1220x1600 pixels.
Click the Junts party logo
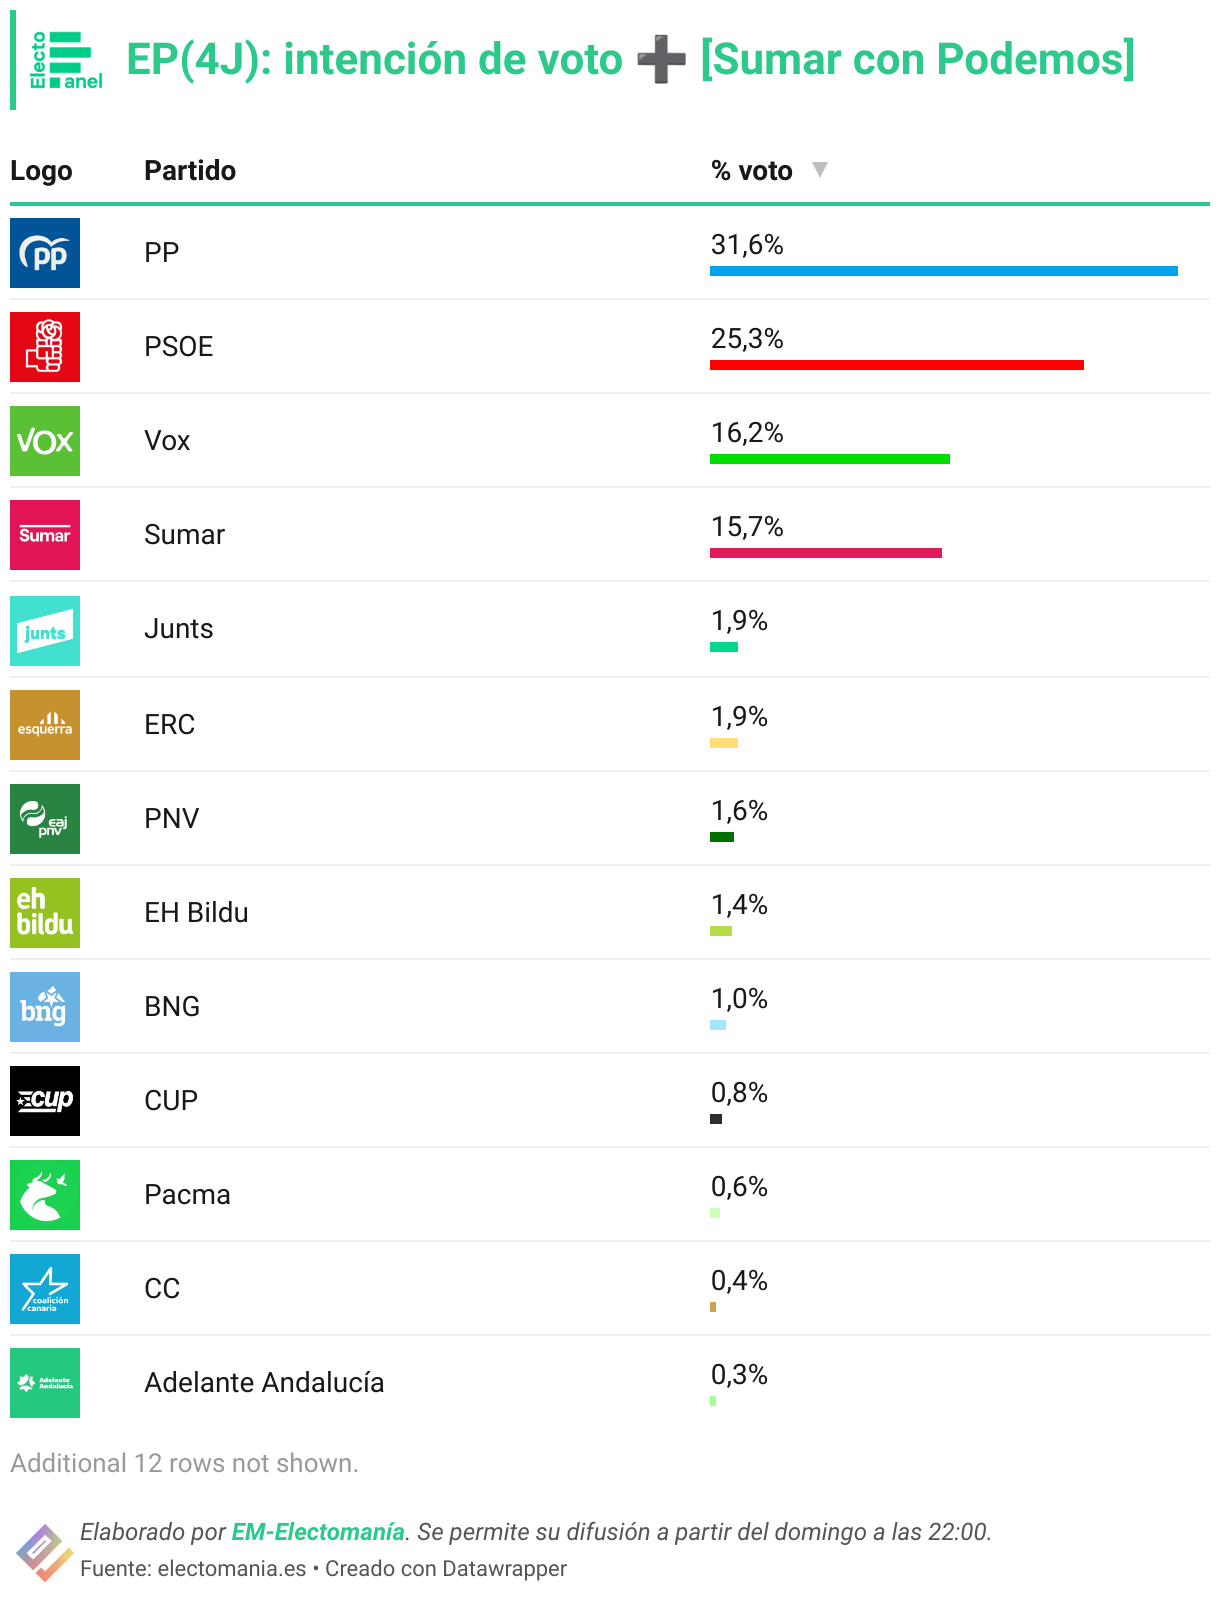45,631
